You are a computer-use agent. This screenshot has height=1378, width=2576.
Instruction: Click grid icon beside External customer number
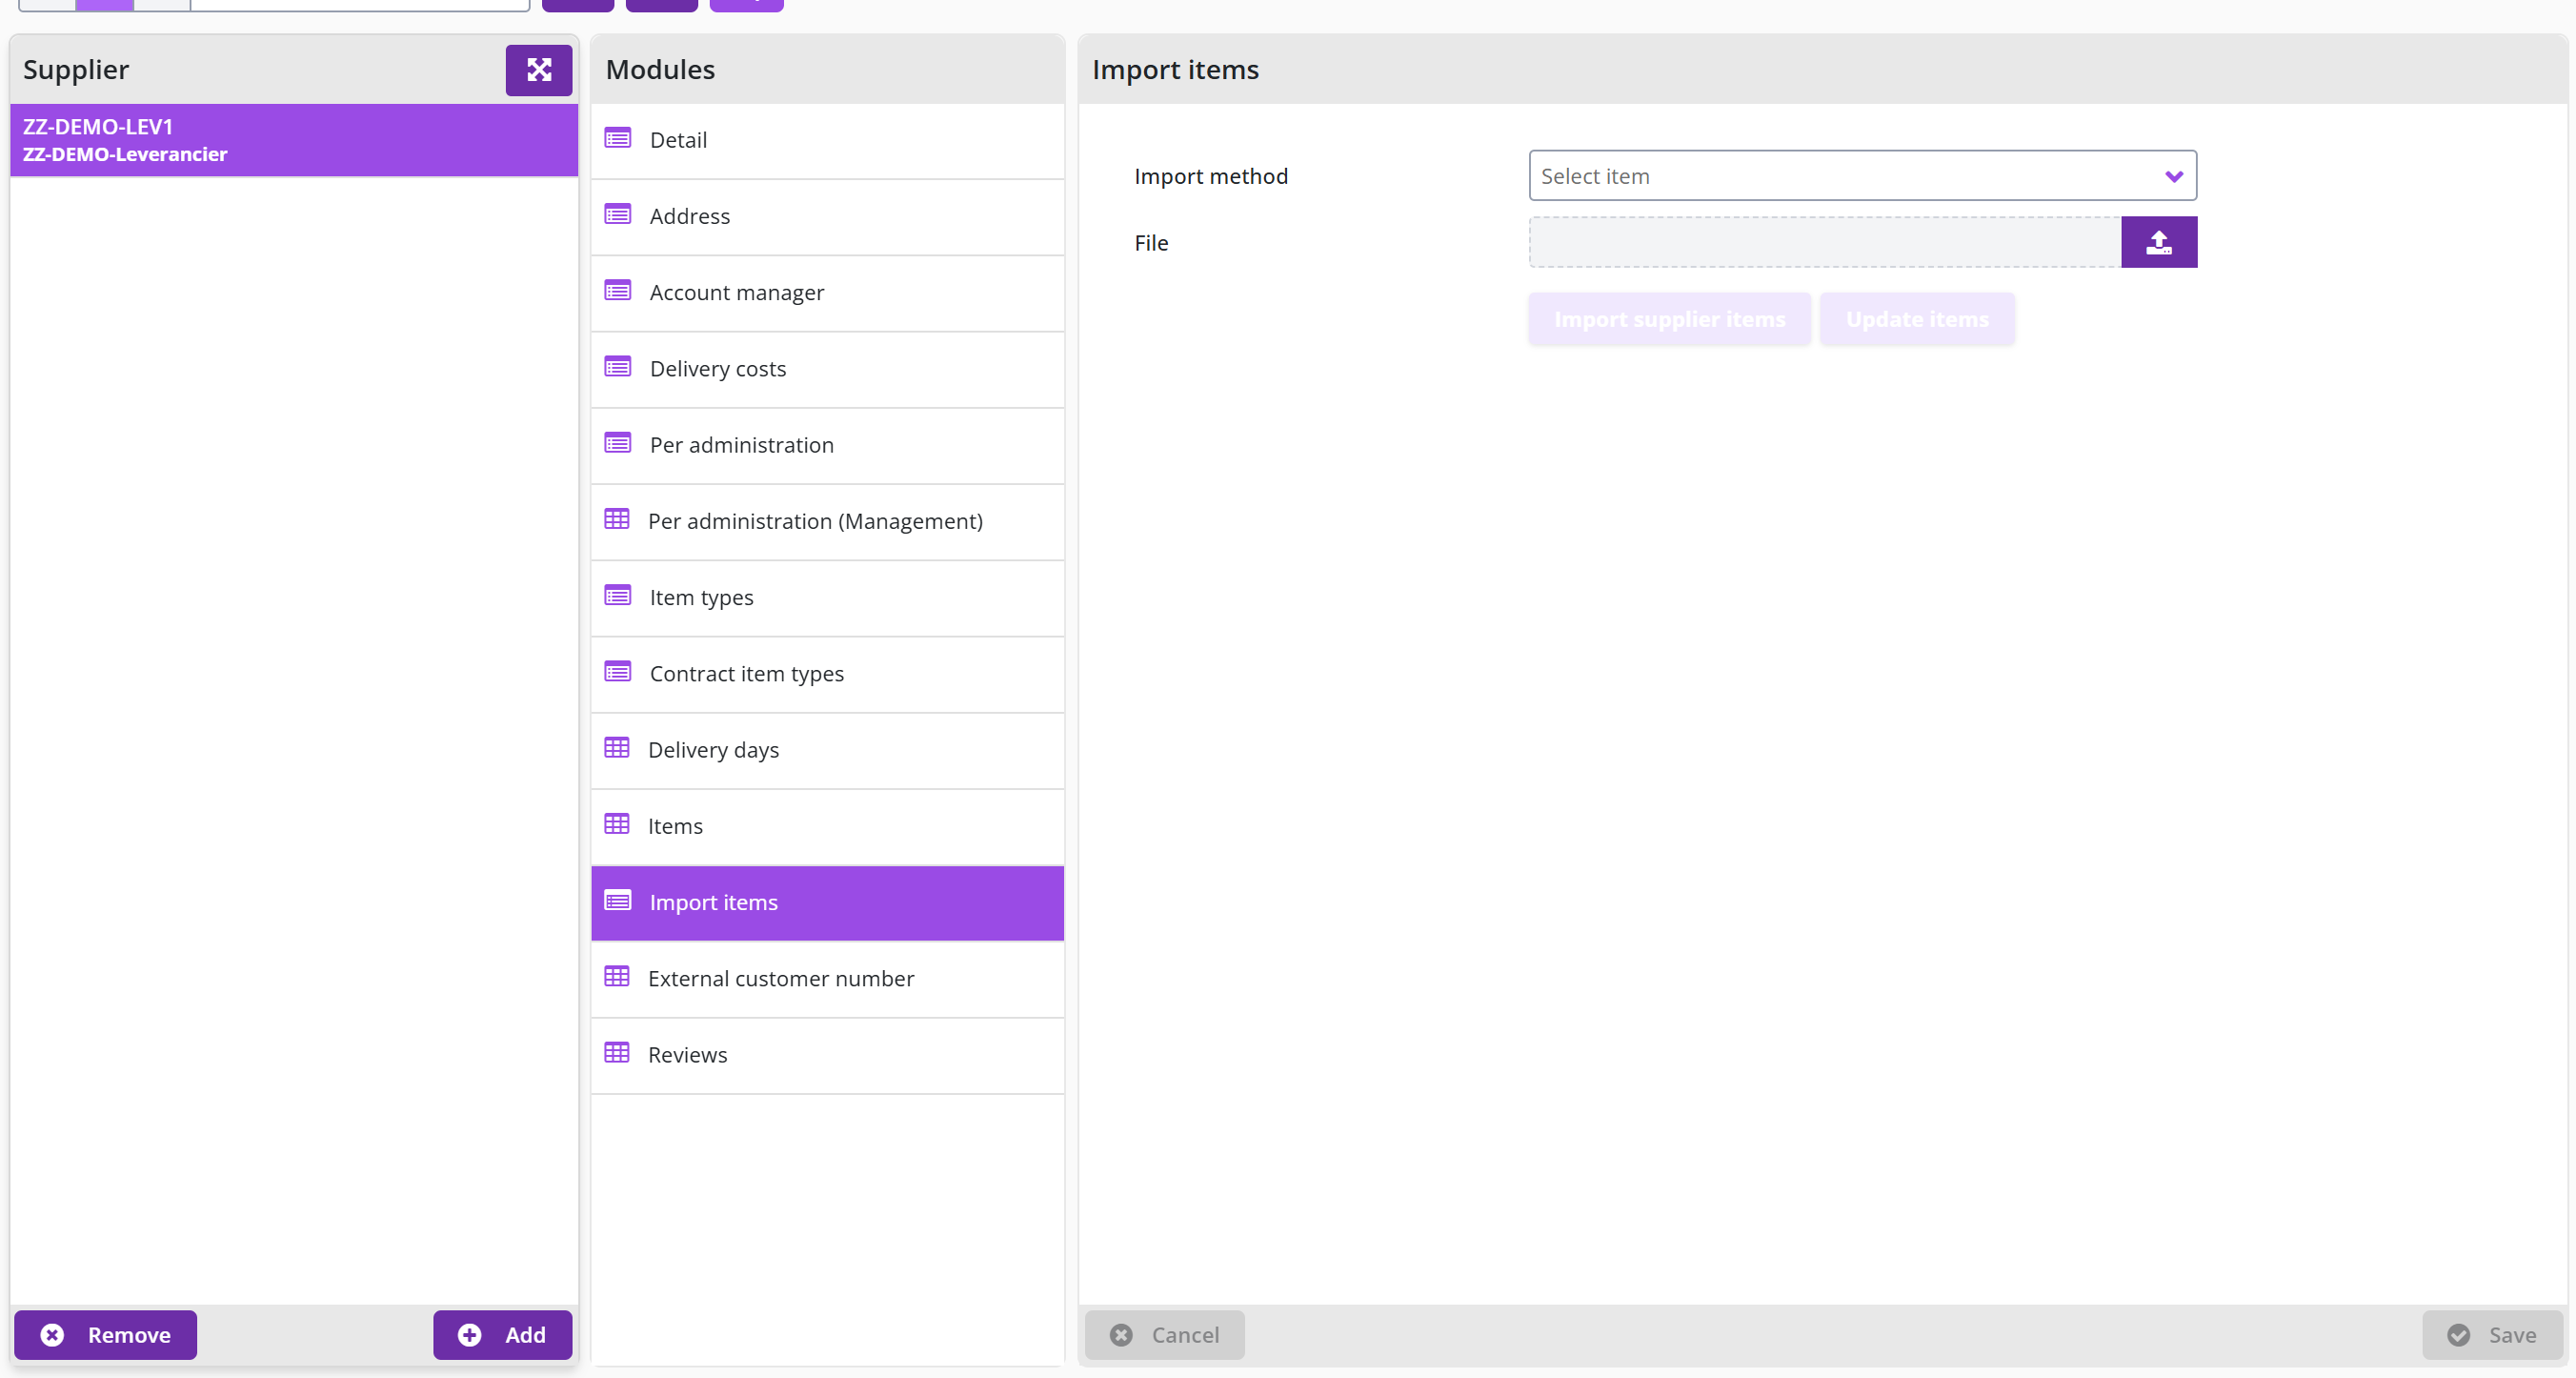click(617, 977)
